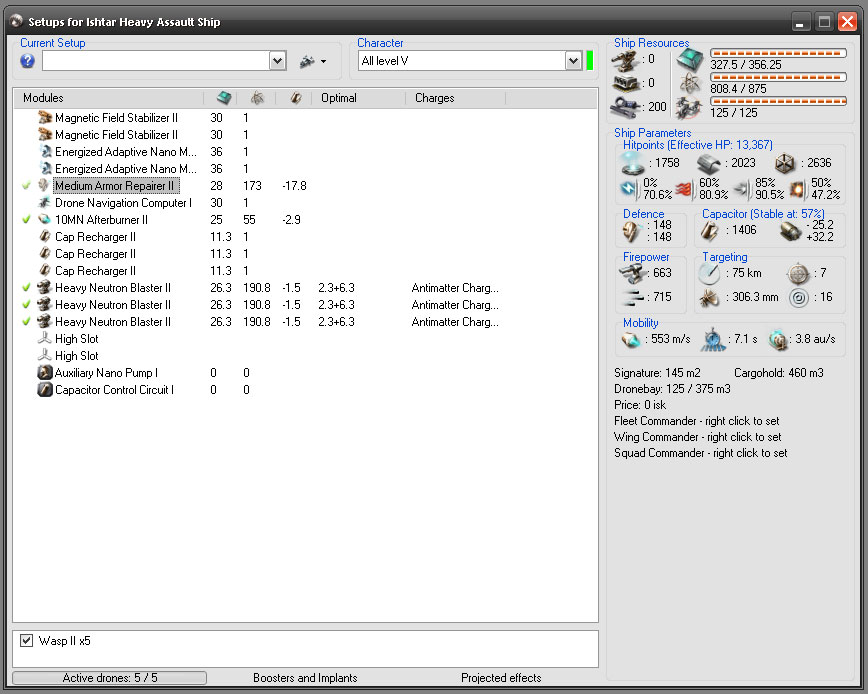Click the blue help question mark icon

(x=27, y=61)
